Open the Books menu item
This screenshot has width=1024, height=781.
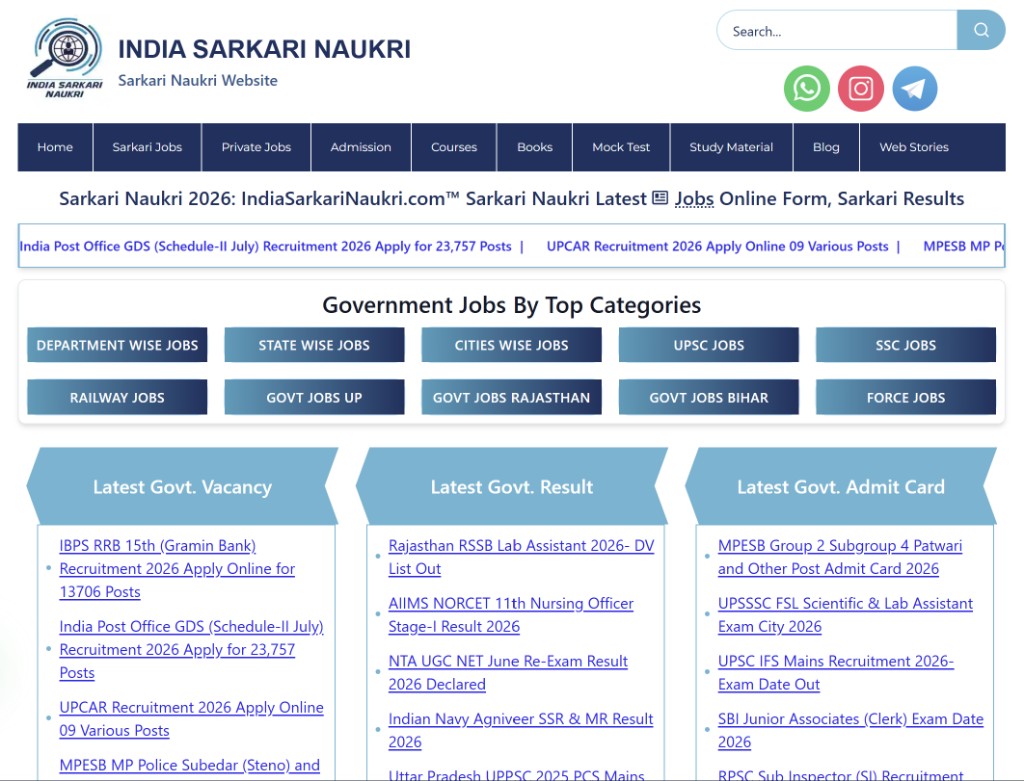535,147
